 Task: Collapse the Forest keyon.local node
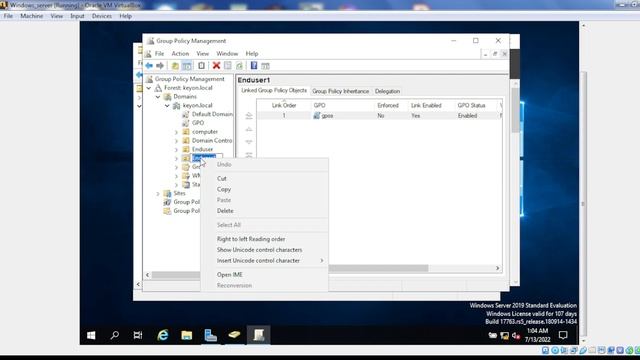tap(149, 88)
